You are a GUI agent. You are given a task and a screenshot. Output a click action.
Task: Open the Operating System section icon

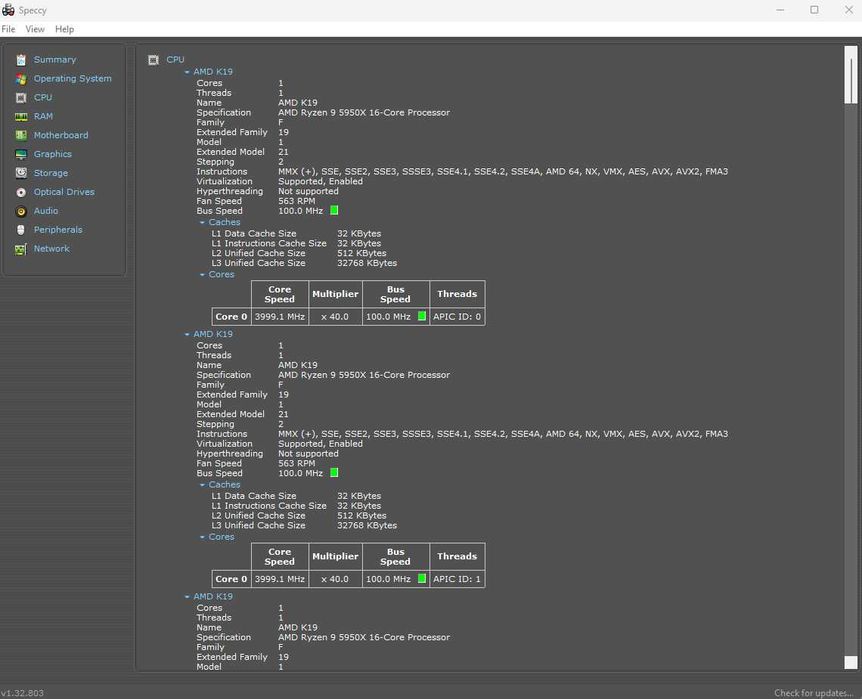(21, 79)
